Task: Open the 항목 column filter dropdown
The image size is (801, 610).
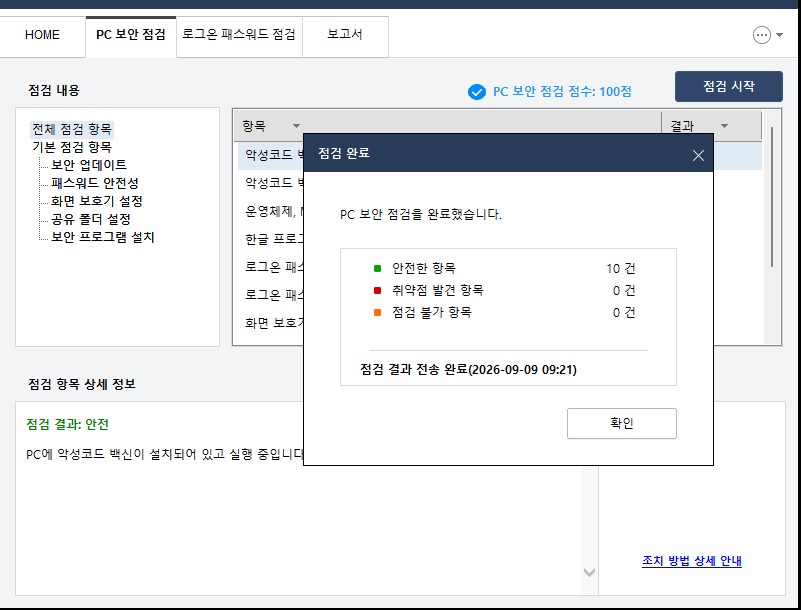Action: click(x=296, y=126)
